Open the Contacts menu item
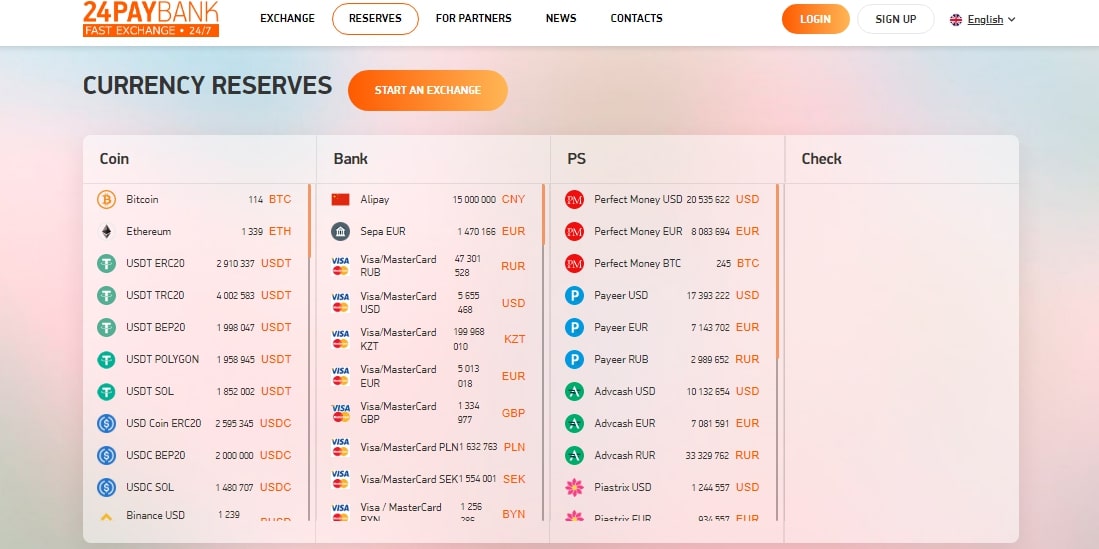Image resolution: width=1099 pixels, height=549 pixels. tap(636, 18)
